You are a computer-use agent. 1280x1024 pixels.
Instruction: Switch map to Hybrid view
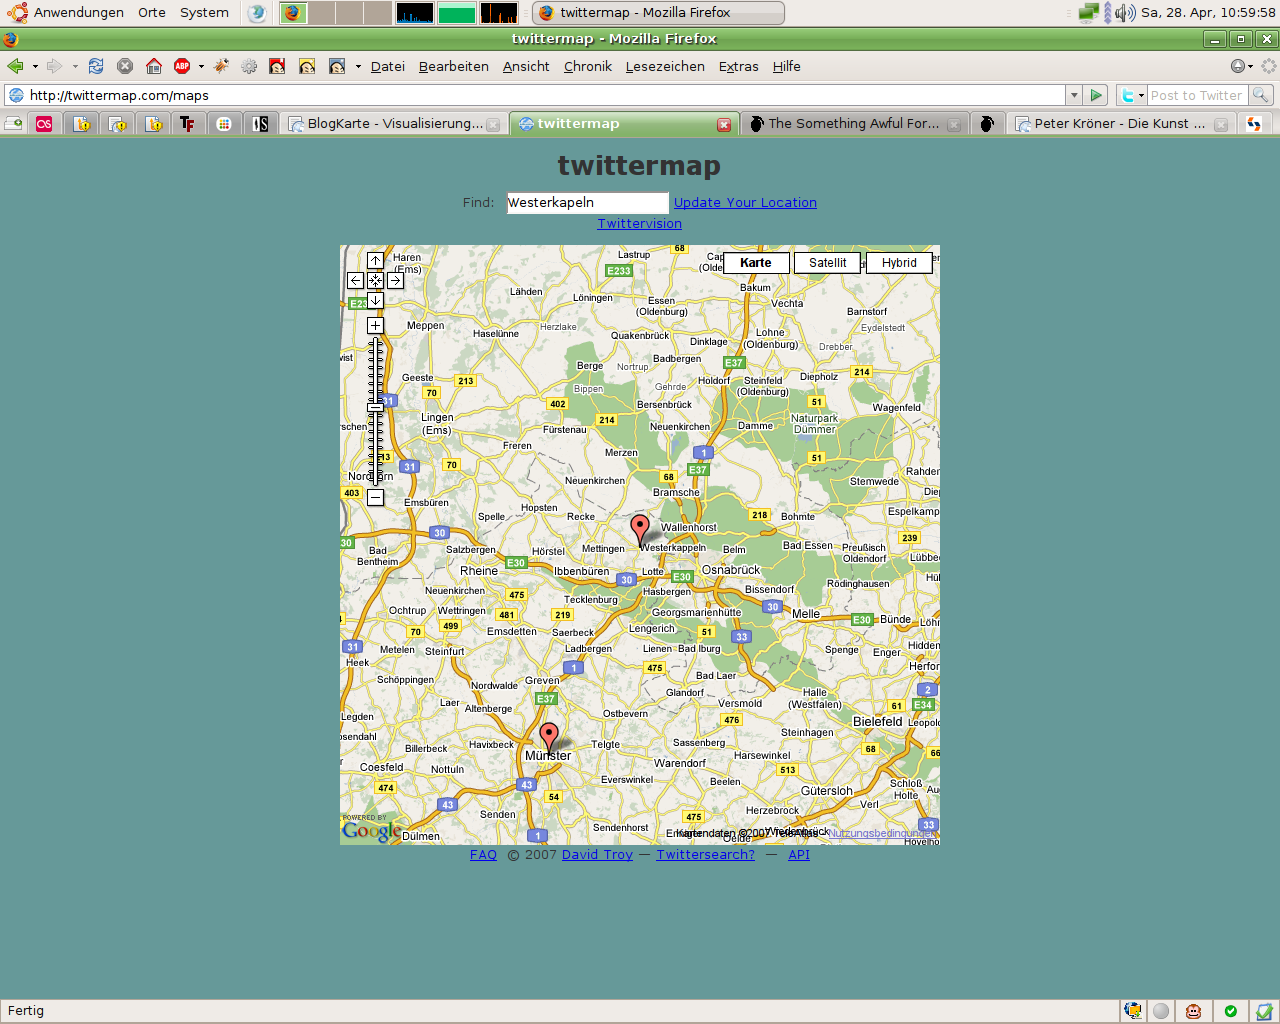pos(899,263)
